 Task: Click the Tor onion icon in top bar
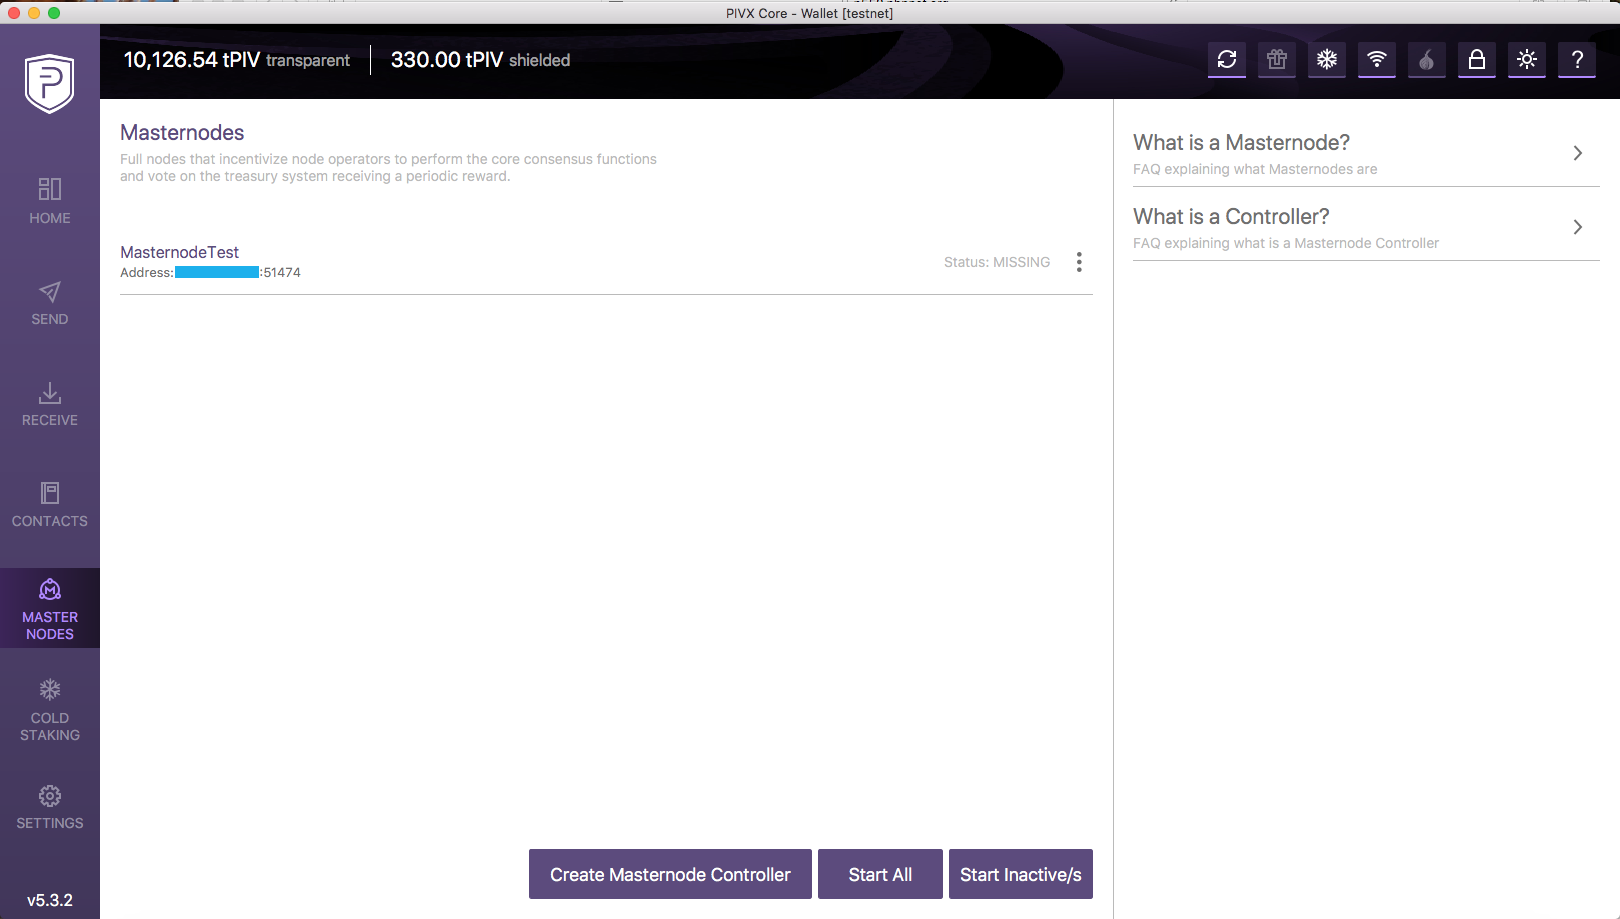click(x=1427, y=60)
